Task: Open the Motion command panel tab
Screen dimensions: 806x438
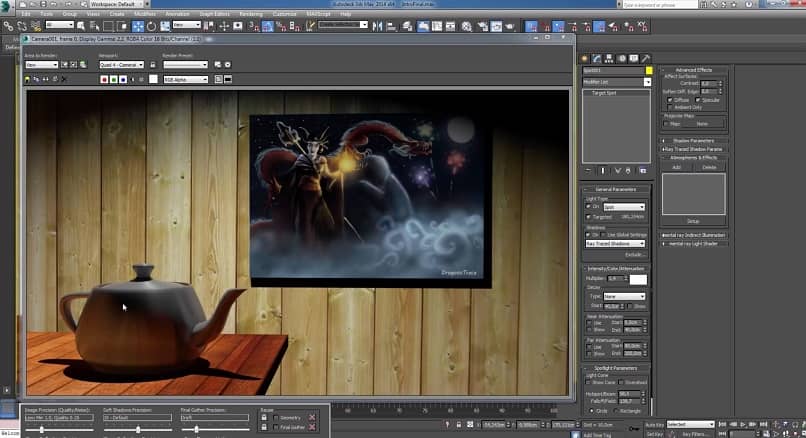Action: coord(621,59)
